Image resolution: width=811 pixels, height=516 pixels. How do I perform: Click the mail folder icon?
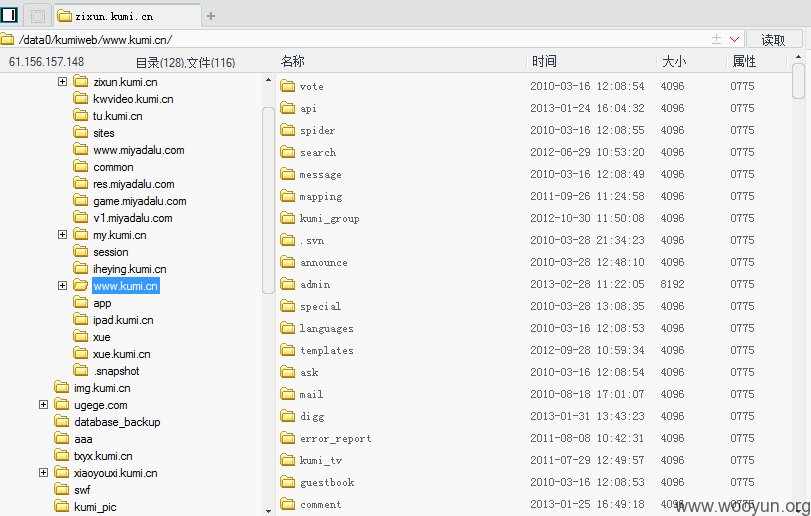(288, 394)
